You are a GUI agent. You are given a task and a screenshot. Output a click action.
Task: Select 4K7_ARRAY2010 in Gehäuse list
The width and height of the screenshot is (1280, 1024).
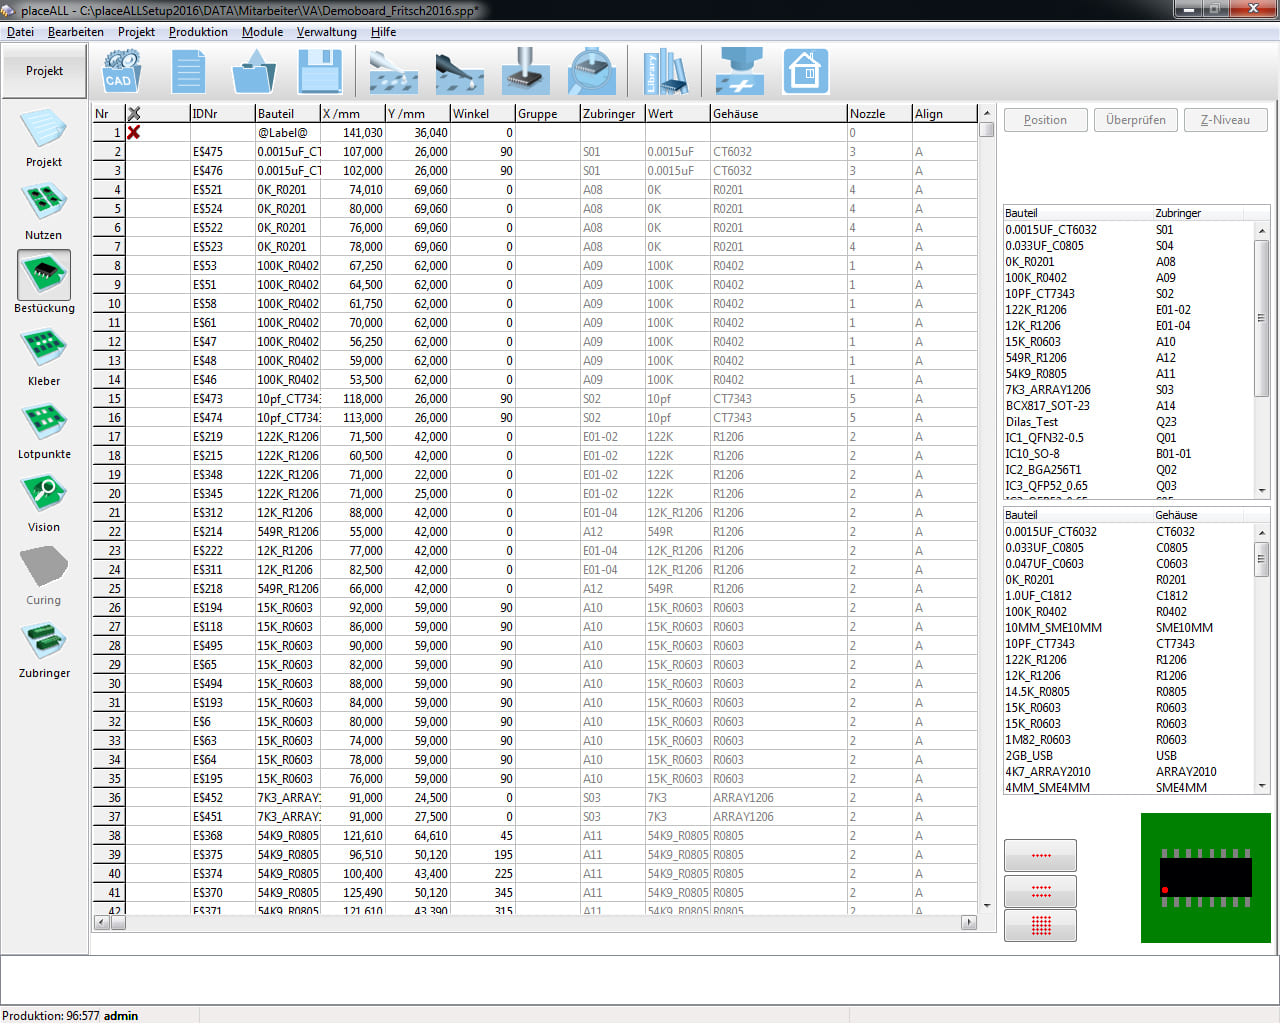pyautogui.click(x=1048, y=772)
